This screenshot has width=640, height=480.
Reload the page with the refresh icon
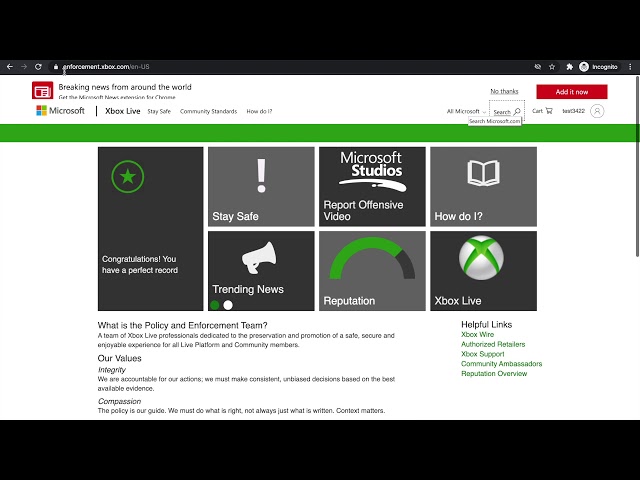[x=38, y=67]
